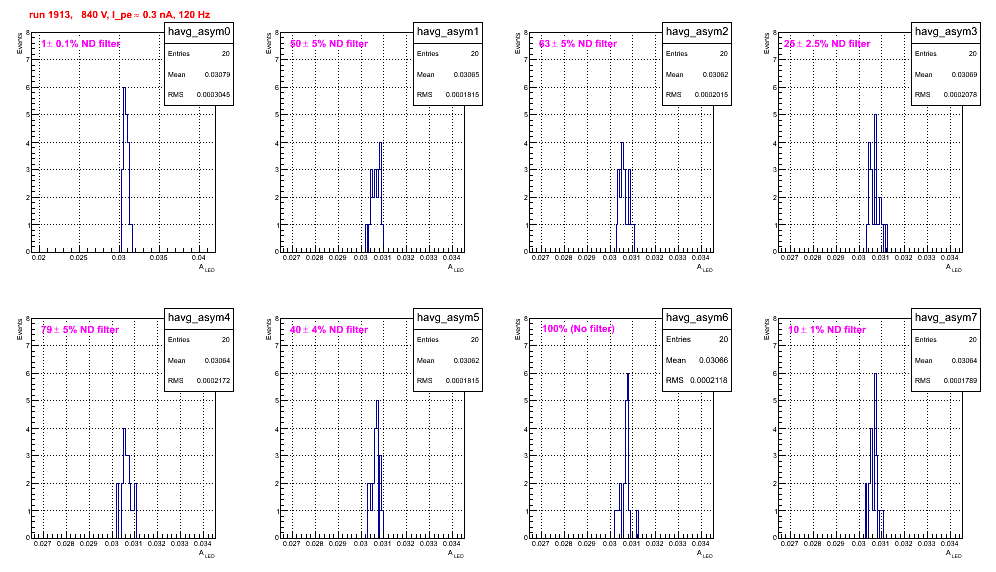The image size is (996, 572).
Task: Click the blue histogram in havg_asym4 plot
Action: click(126, 483)
